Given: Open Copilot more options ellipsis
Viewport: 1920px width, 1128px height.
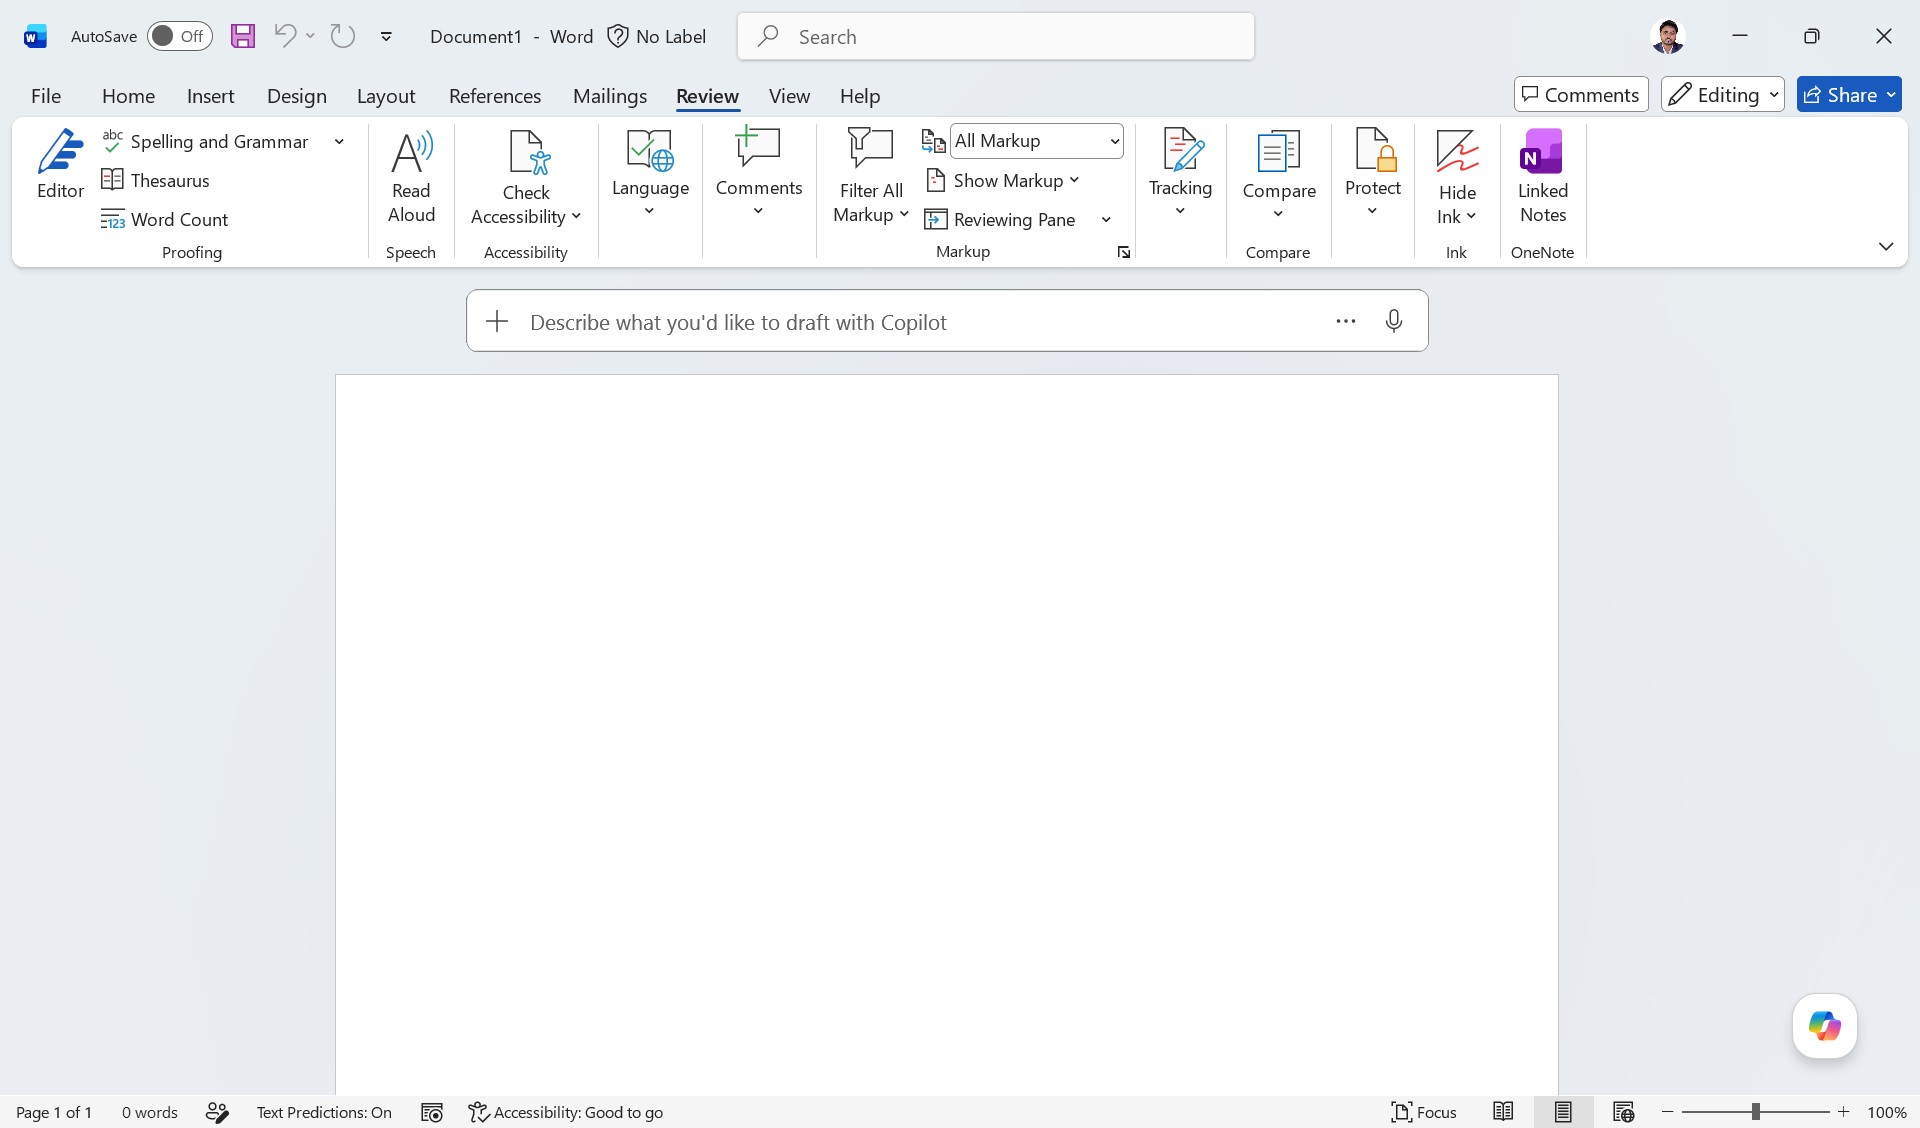Looking at the screenshot, I should pyautogui.click(x=1346, y=321).
